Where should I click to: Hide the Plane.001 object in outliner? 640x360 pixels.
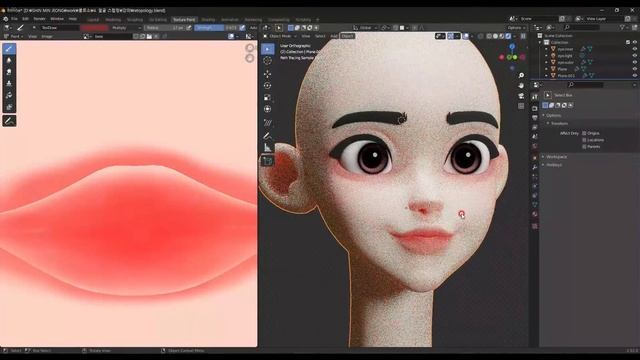click(x=635, y=76)
